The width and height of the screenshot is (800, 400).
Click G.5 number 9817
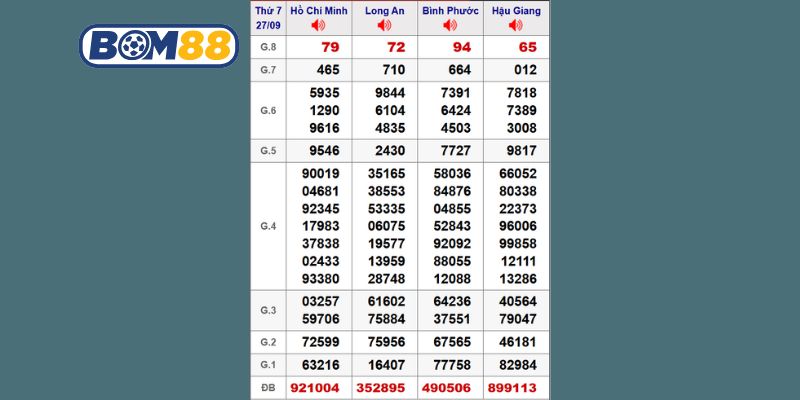[x=522, y=151]
